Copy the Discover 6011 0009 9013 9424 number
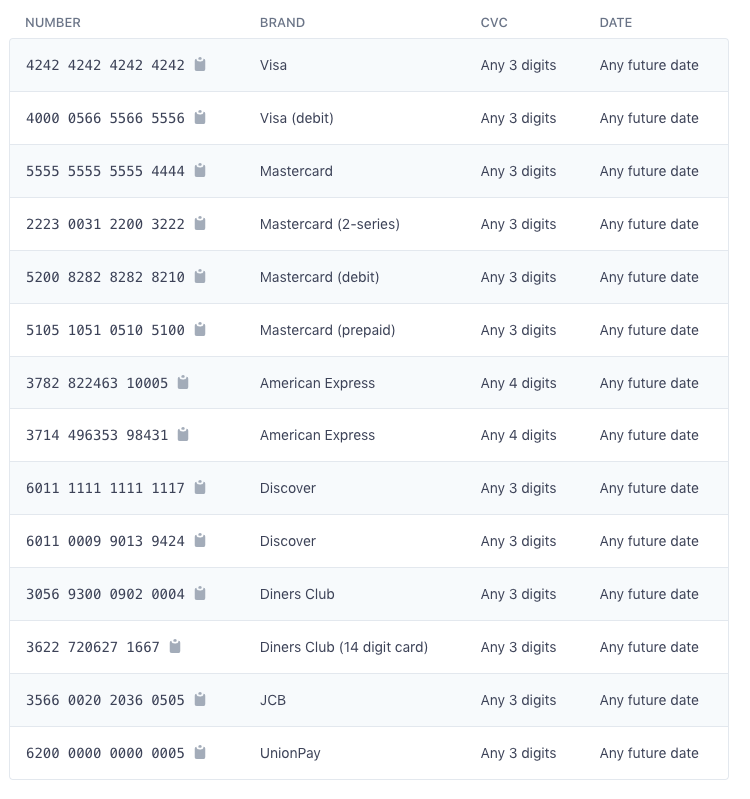The image size is (750, 799). pyautogui.click(x=200, y=540)
